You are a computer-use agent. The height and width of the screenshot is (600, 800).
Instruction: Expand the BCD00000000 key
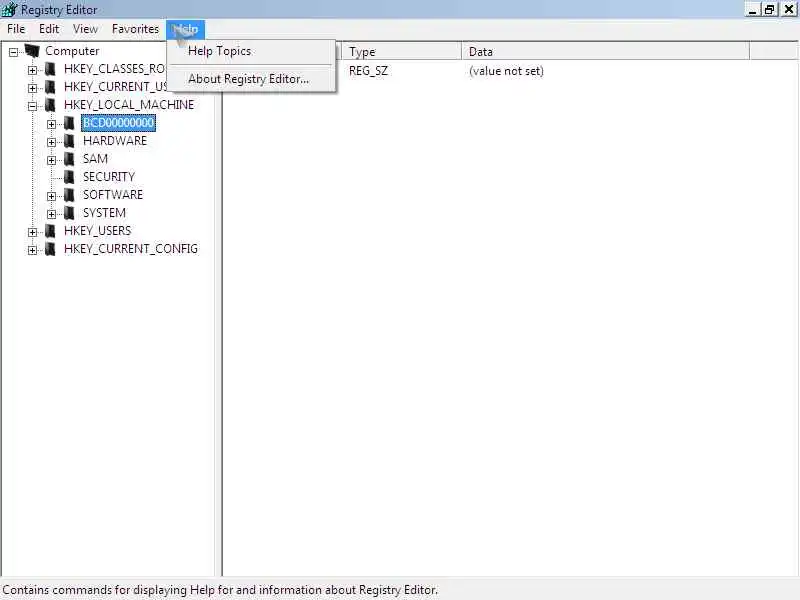point(52,124)
